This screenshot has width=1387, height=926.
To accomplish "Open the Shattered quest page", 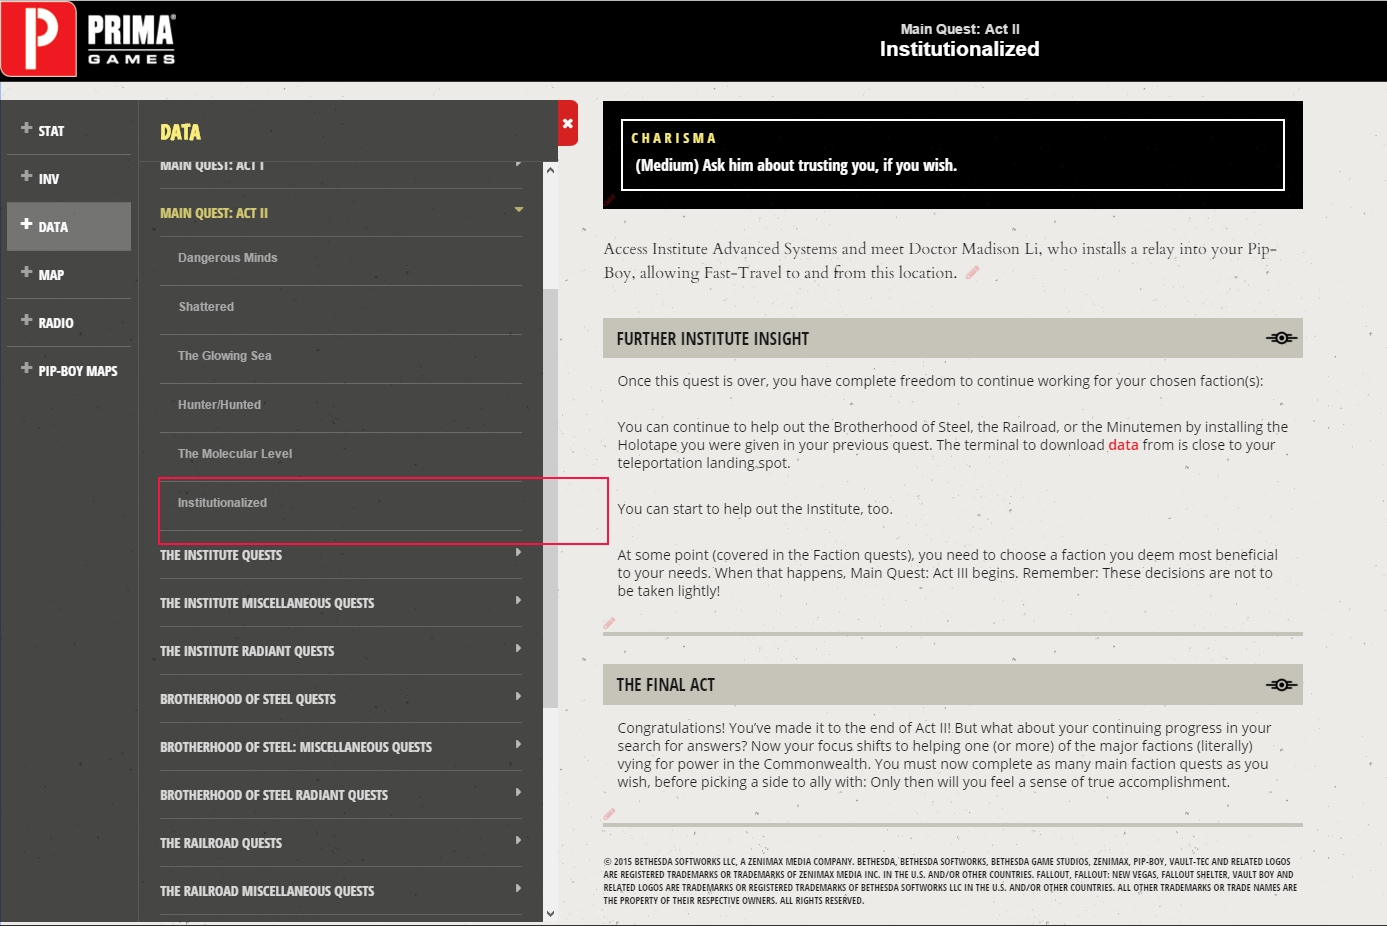I will click(341, 307).
